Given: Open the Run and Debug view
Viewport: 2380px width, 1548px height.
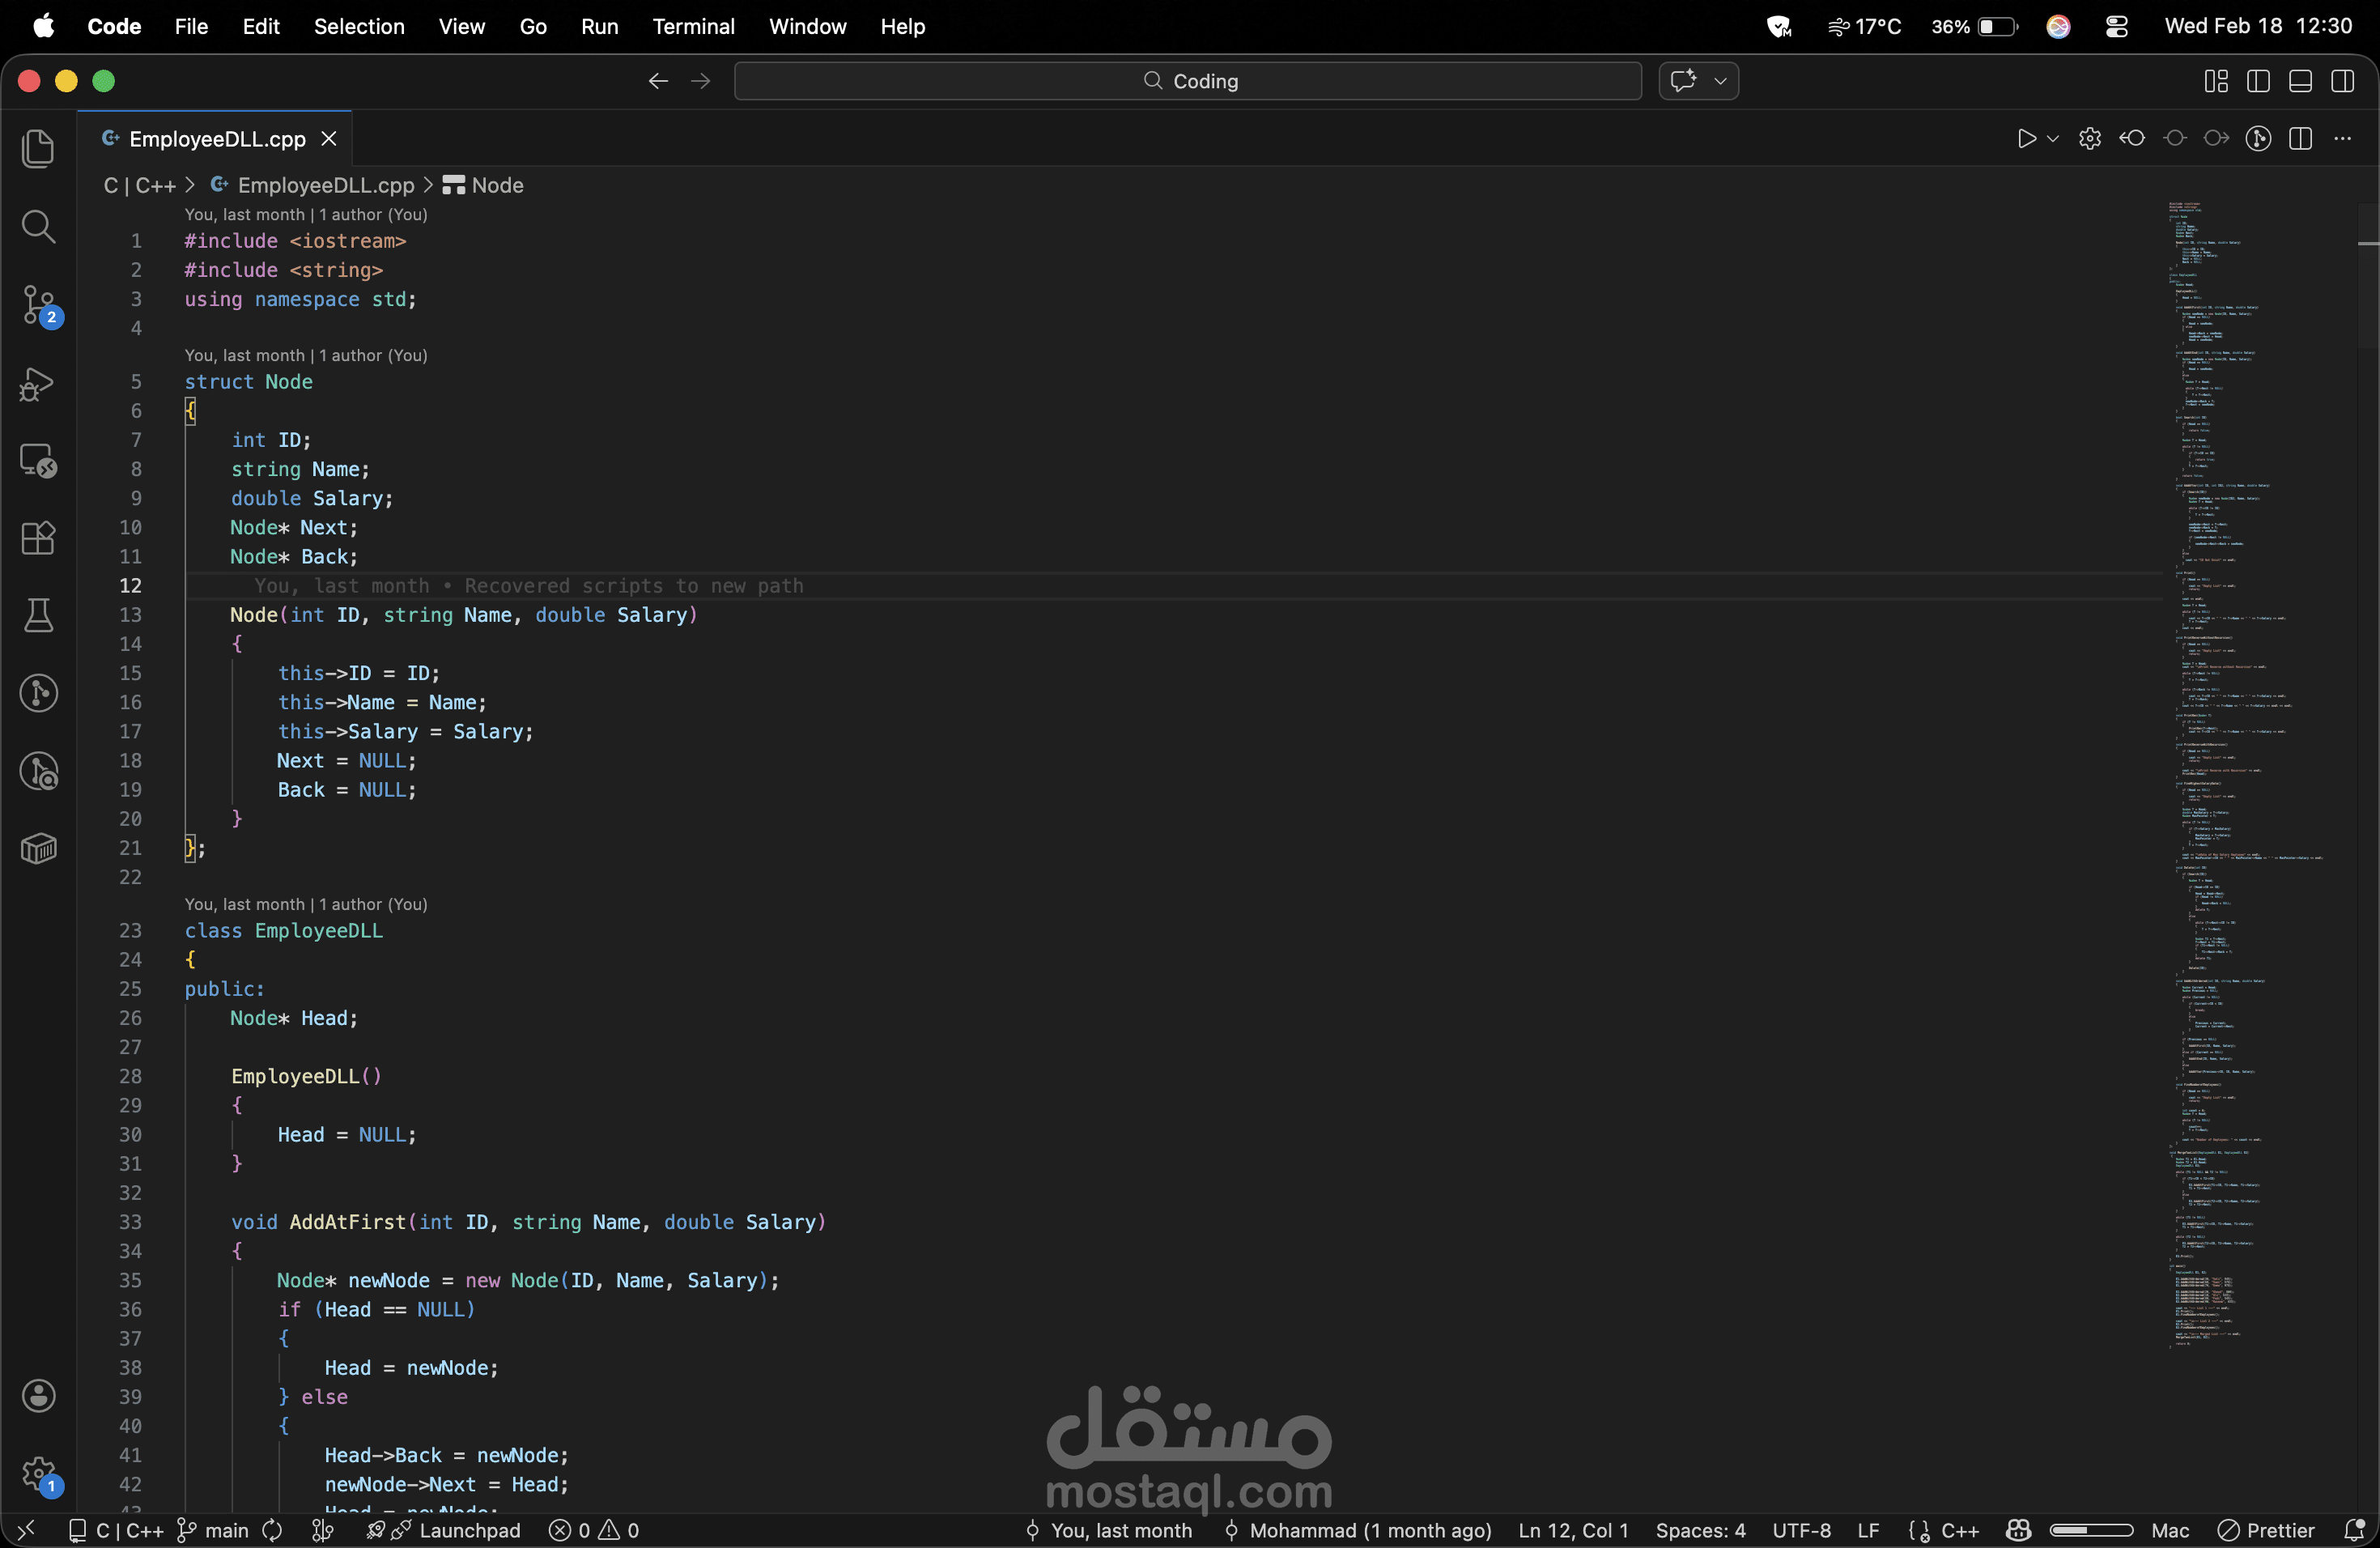Looking at the screenshot, I should [38, 384].
